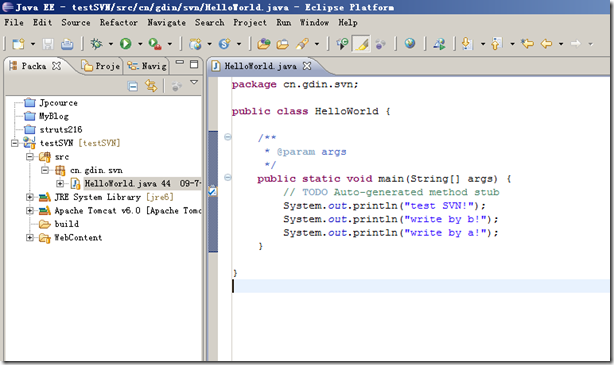Toggle Link with Editor in Package Explorer
The image size is (614, 365).
point(151,86)
